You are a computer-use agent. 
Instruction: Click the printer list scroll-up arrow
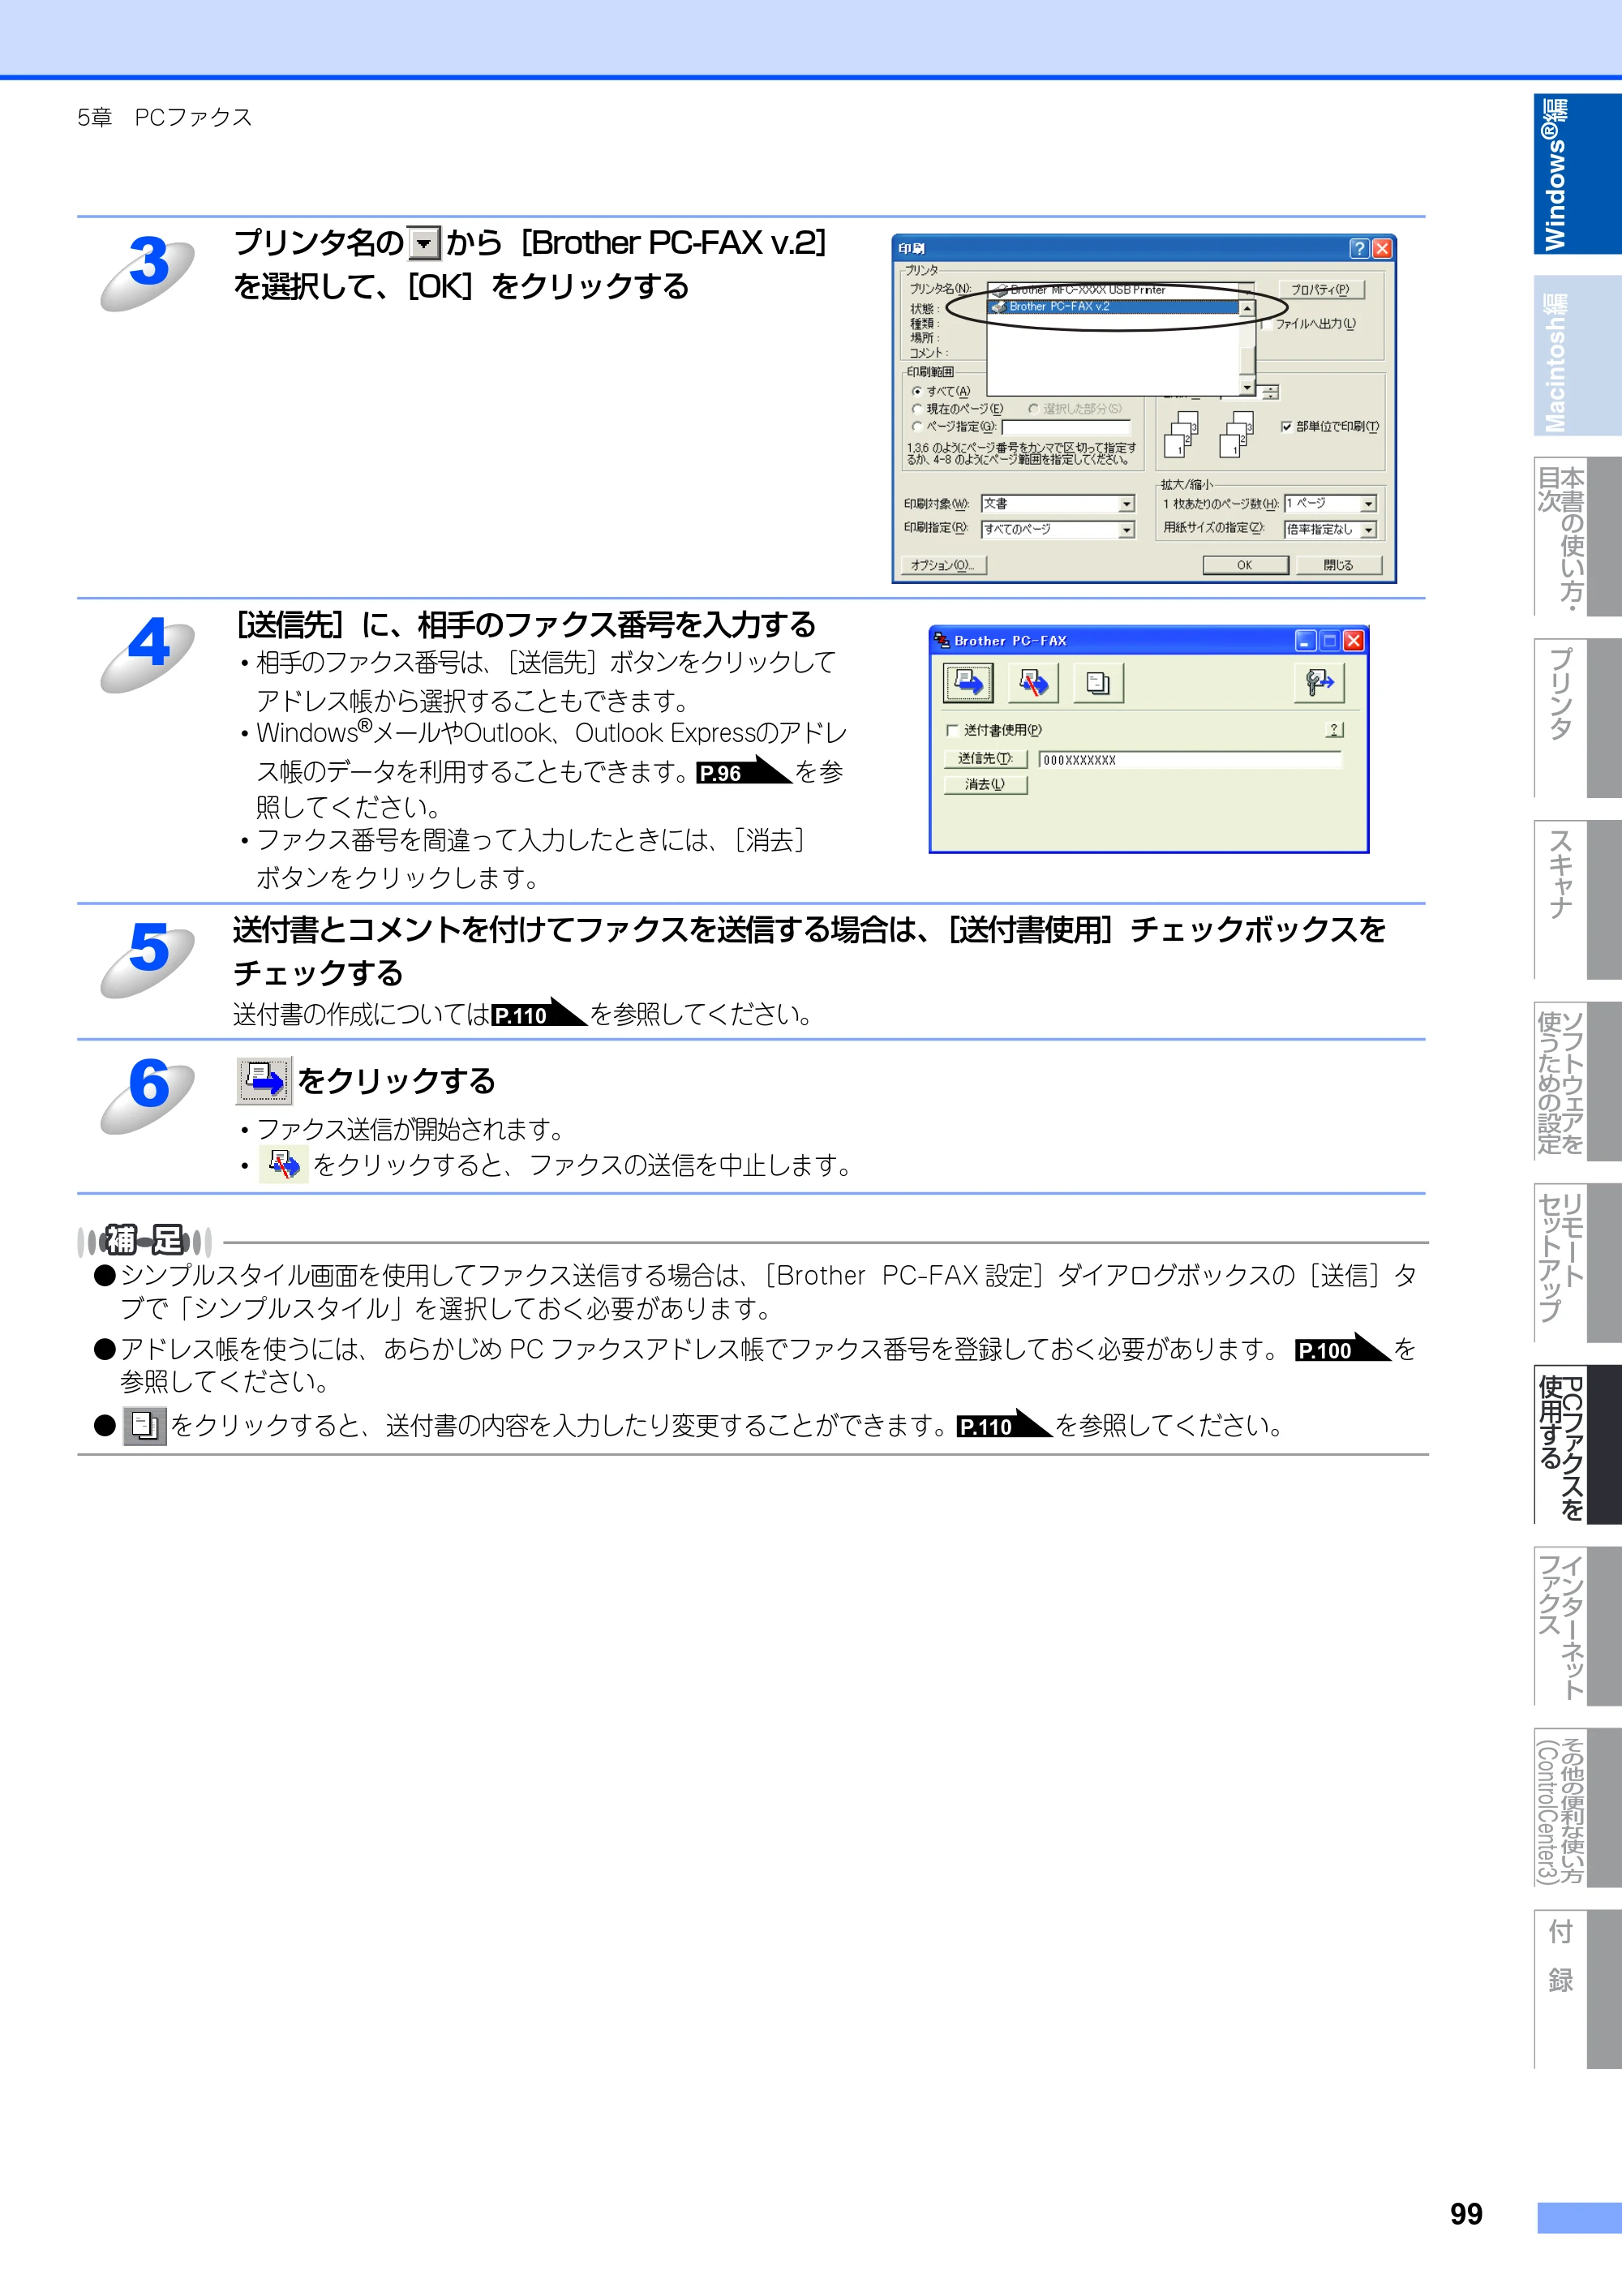[x=1247, y=309]
